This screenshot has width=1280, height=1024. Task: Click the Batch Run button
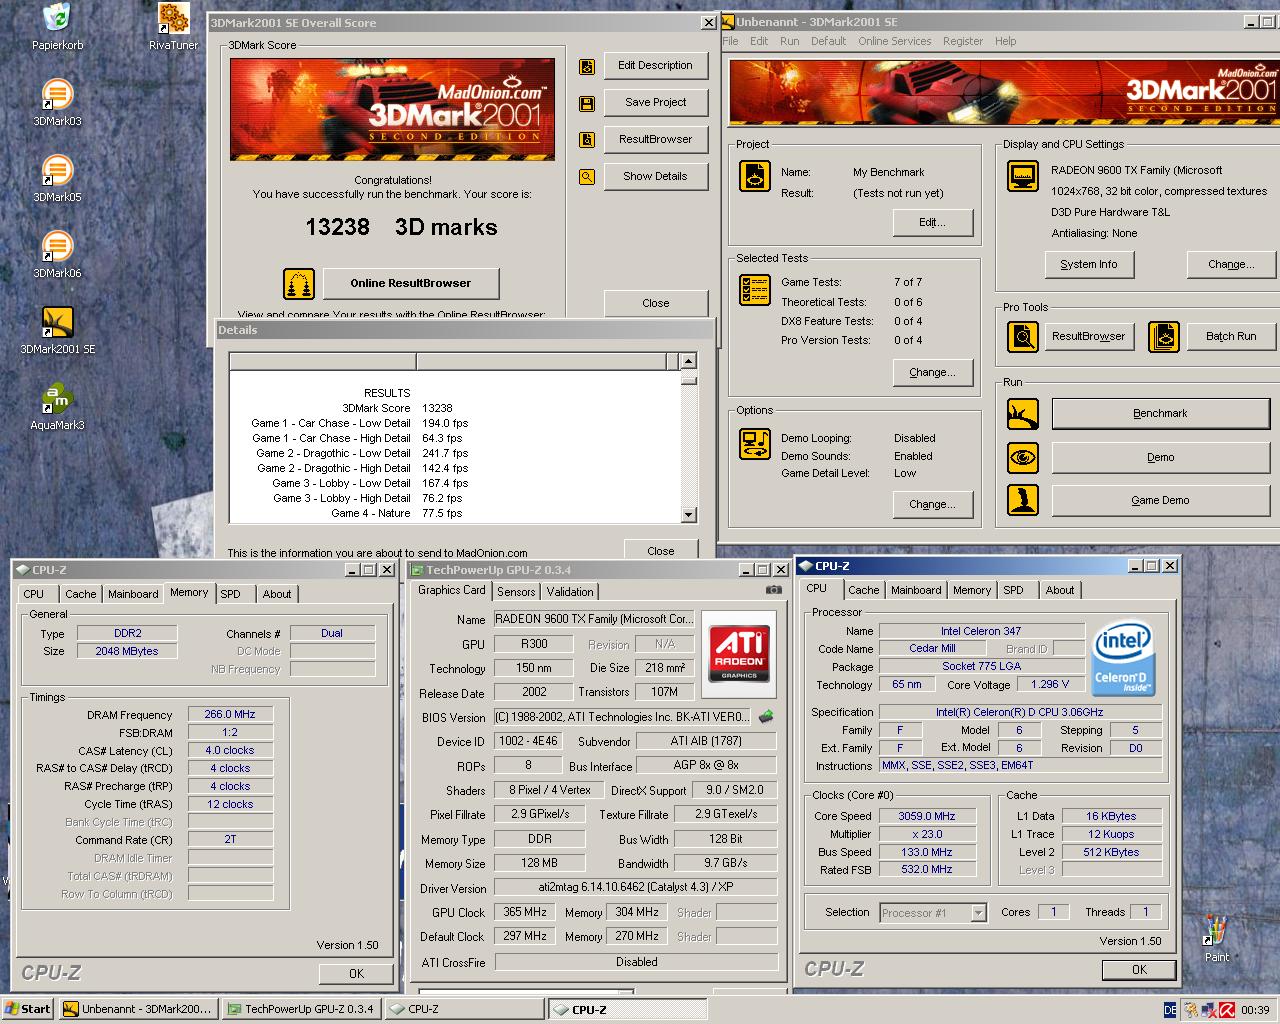tap(1230, 337)
